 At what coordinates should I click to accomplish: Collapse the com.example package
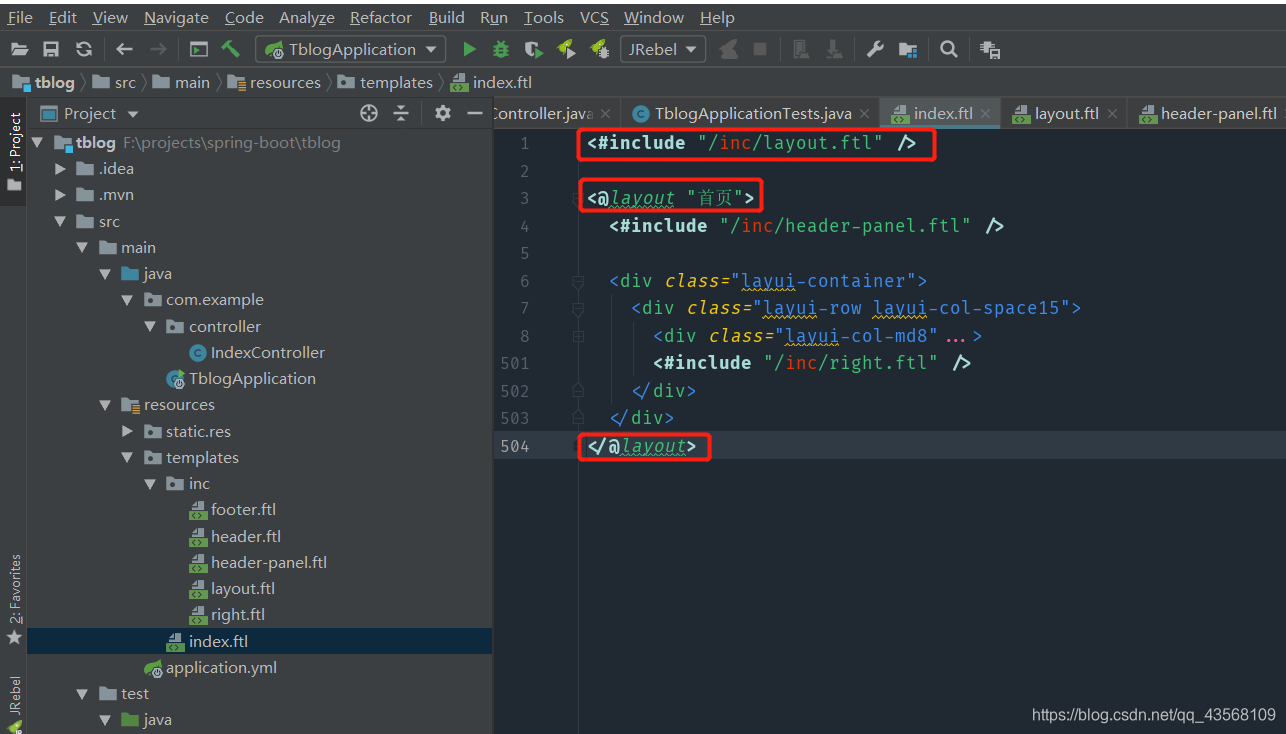(x=127, y=300)
